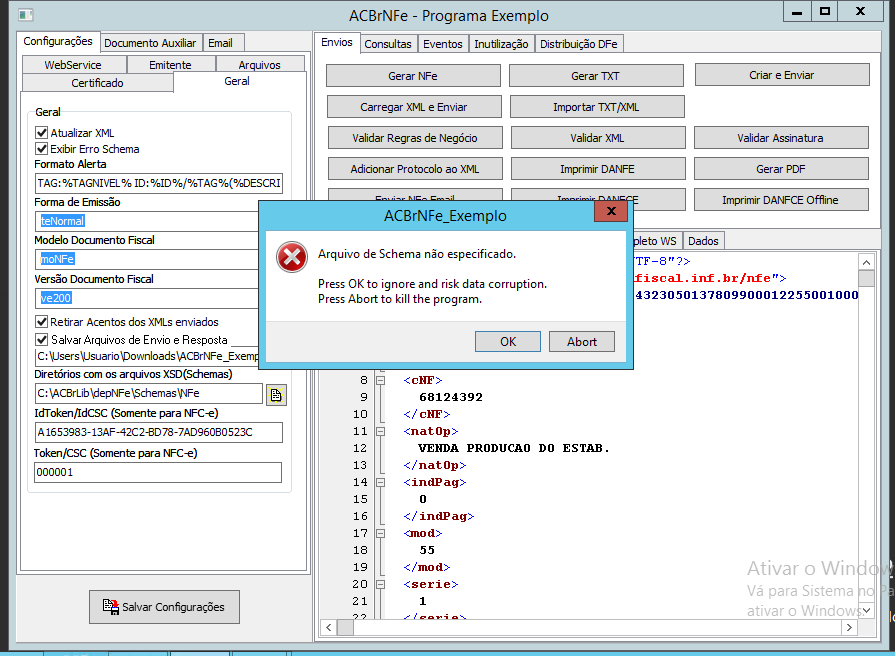Collapse the mod node at line 17
This screenshot has width=895, height=656.
[x=380, y=533]
